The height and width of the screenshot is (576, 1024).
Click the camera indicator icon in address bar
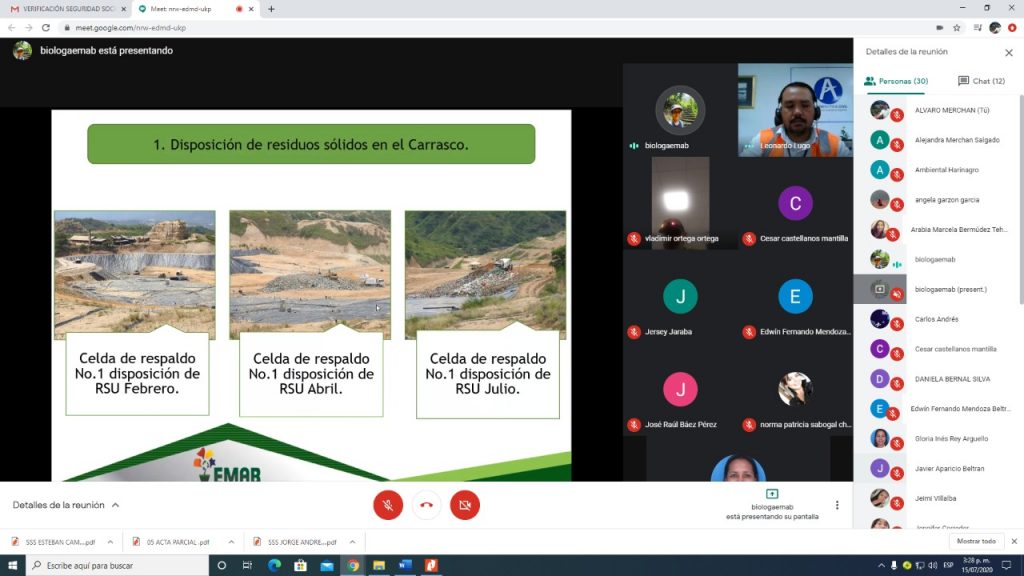[x=940, y=28]
